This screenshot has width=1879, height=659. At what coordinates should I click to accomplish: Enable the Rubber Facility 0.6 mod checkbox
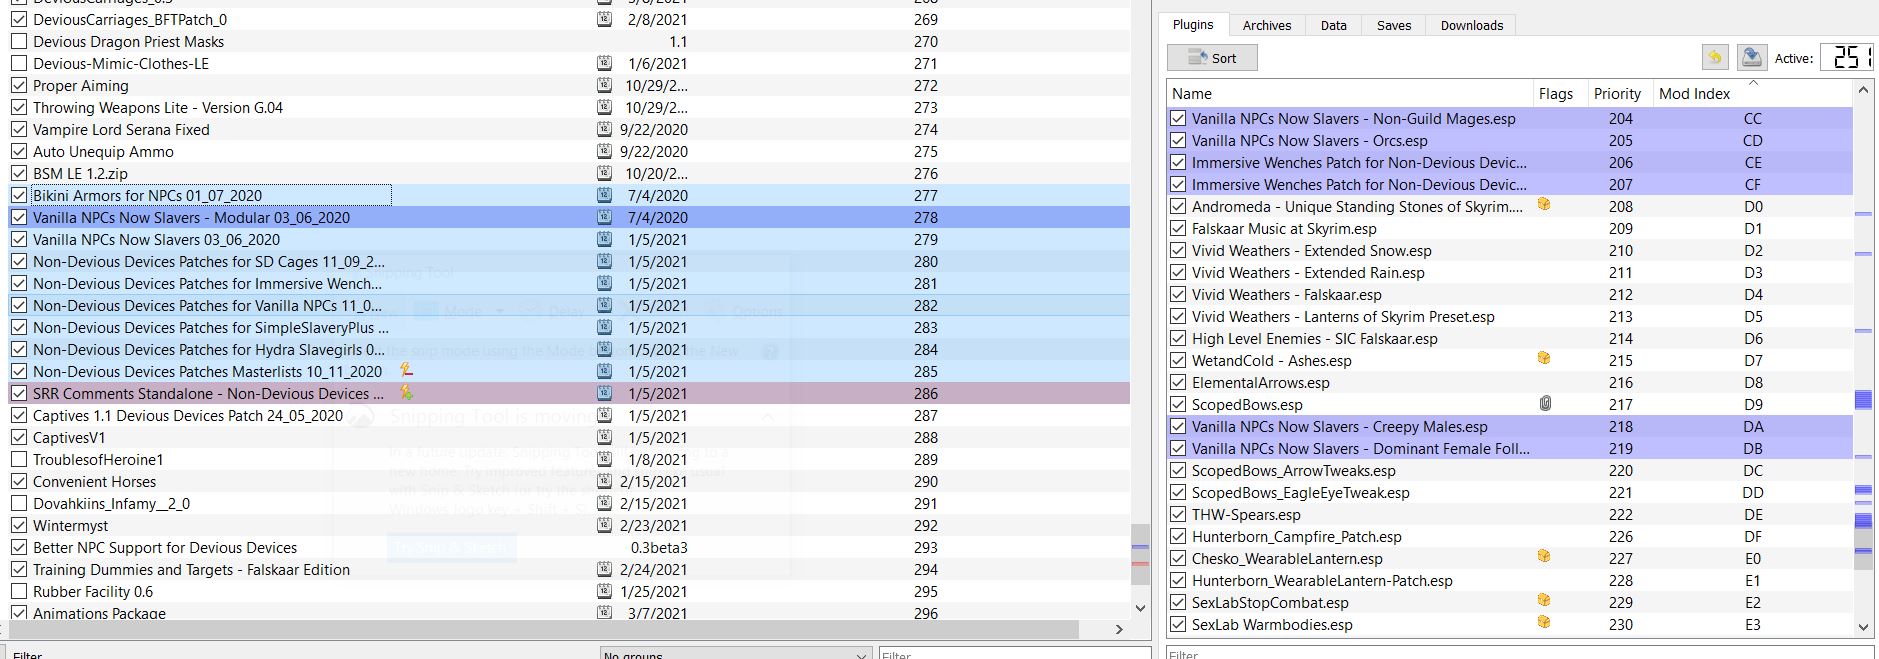(x=19, y=591)
